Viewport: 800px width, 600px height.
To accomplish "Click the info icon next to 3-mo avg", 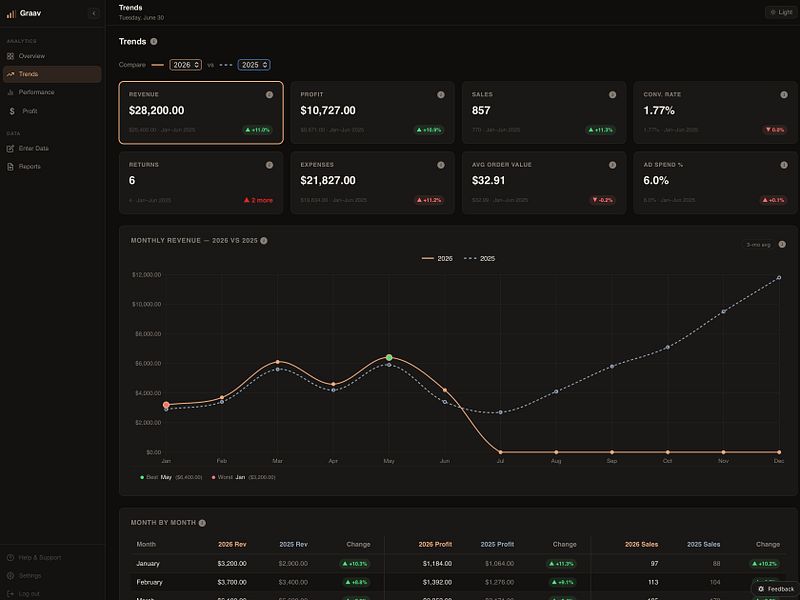I will coord(782,244).
